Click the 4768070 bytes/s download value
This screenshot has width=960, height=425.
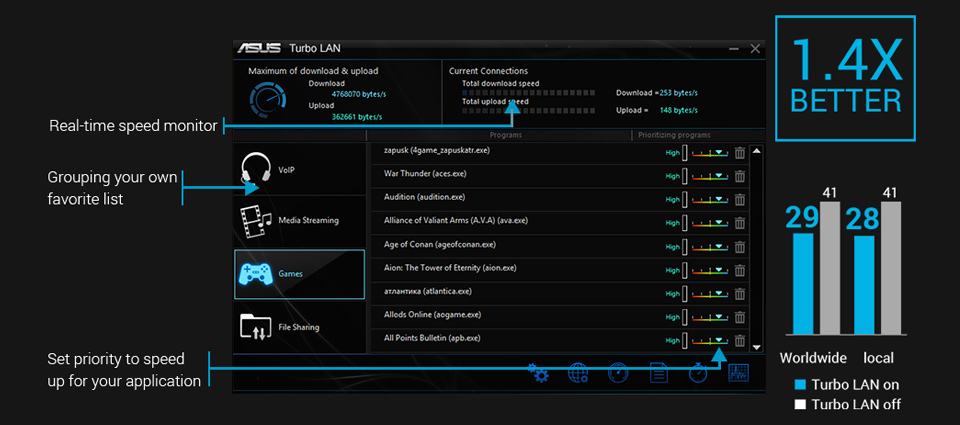tap(359, 94)
